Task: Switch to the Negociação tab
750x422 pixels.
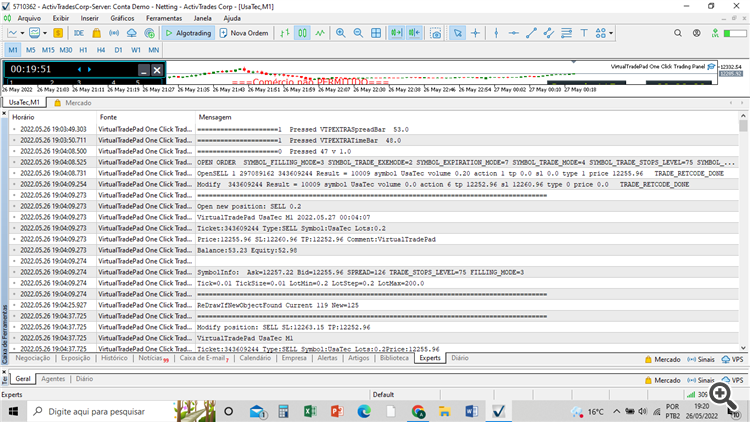Action: click(33, 358)
